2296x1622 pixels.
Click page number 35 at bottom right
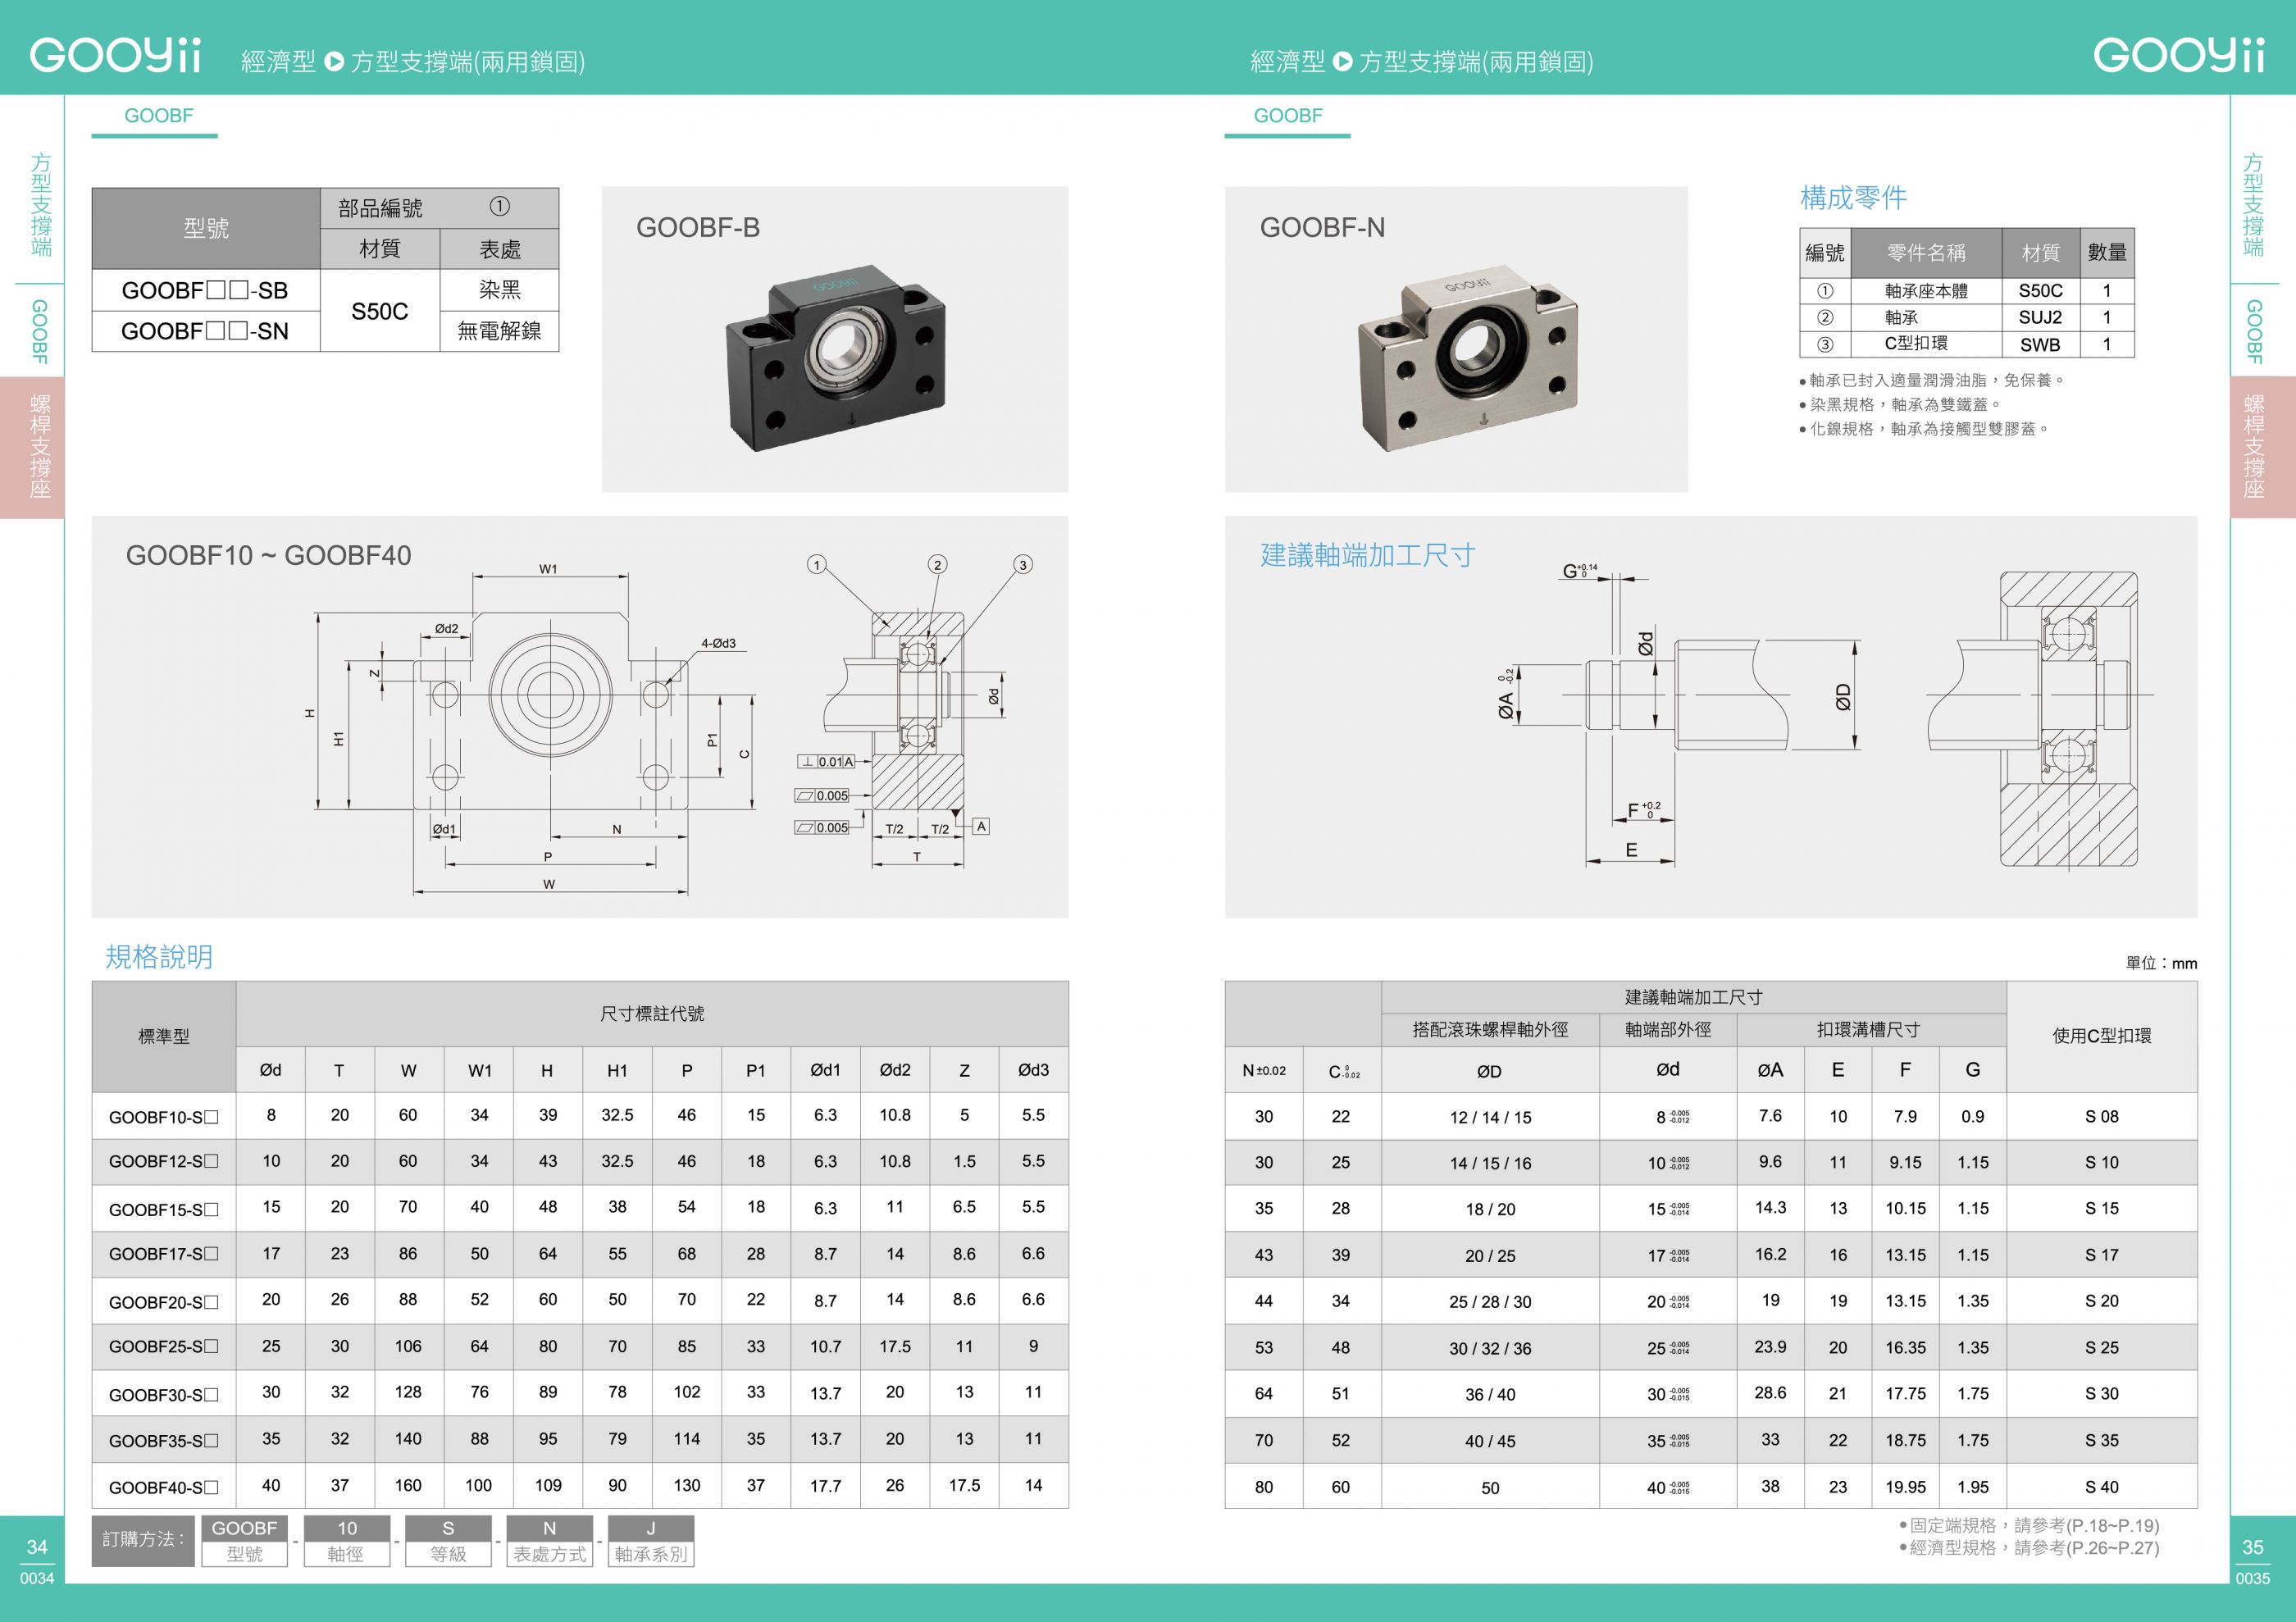pyautogui.click(x=2253, y=1547)
